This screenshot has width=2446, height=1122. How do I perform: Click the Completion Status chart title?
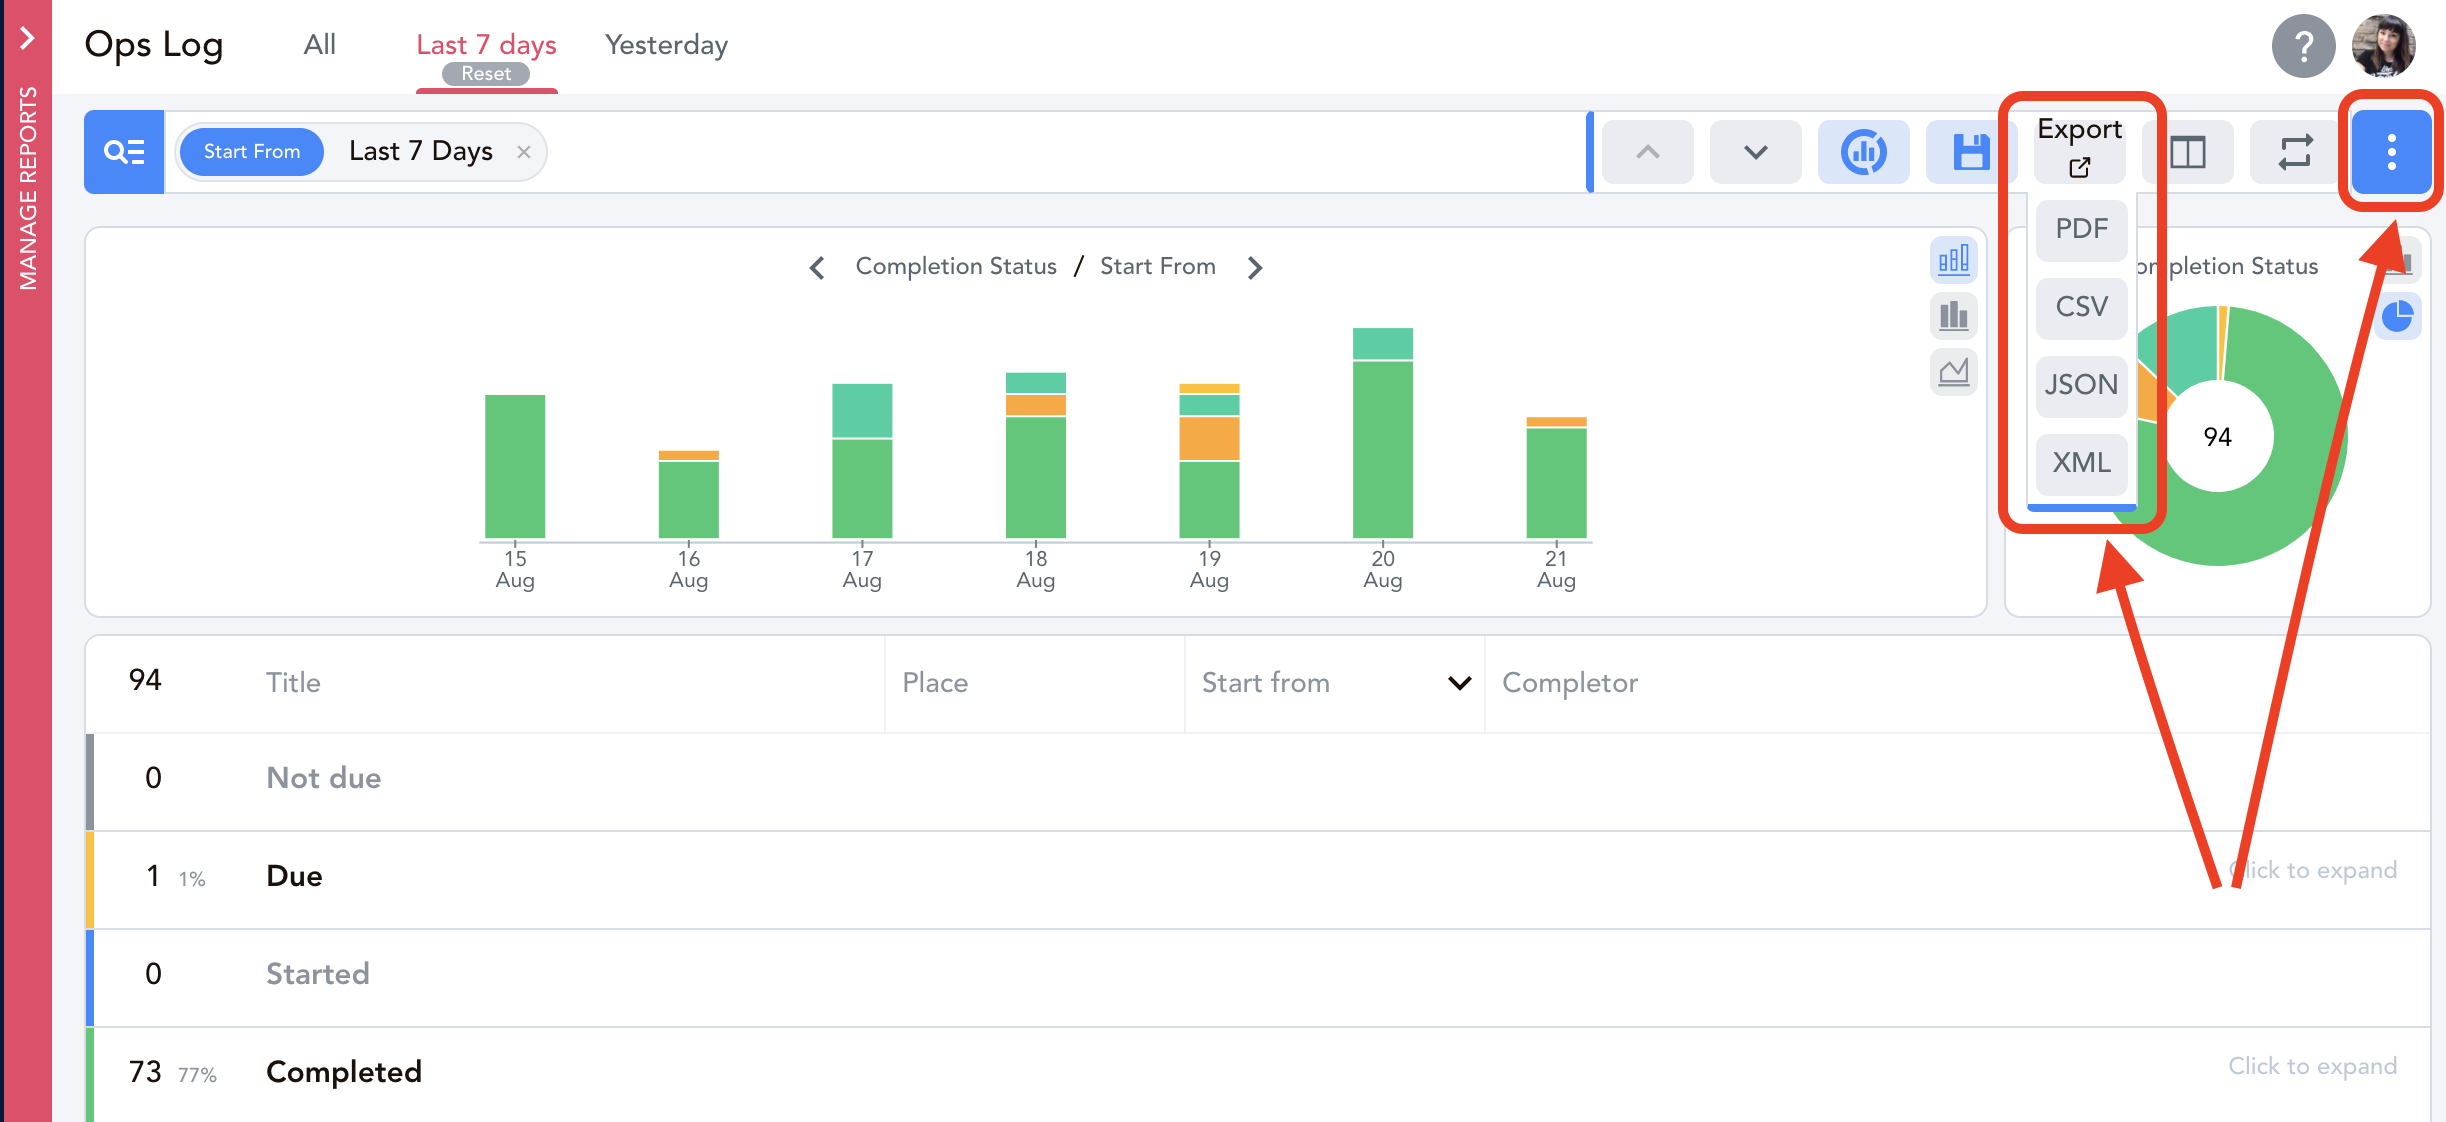[955, 266]
